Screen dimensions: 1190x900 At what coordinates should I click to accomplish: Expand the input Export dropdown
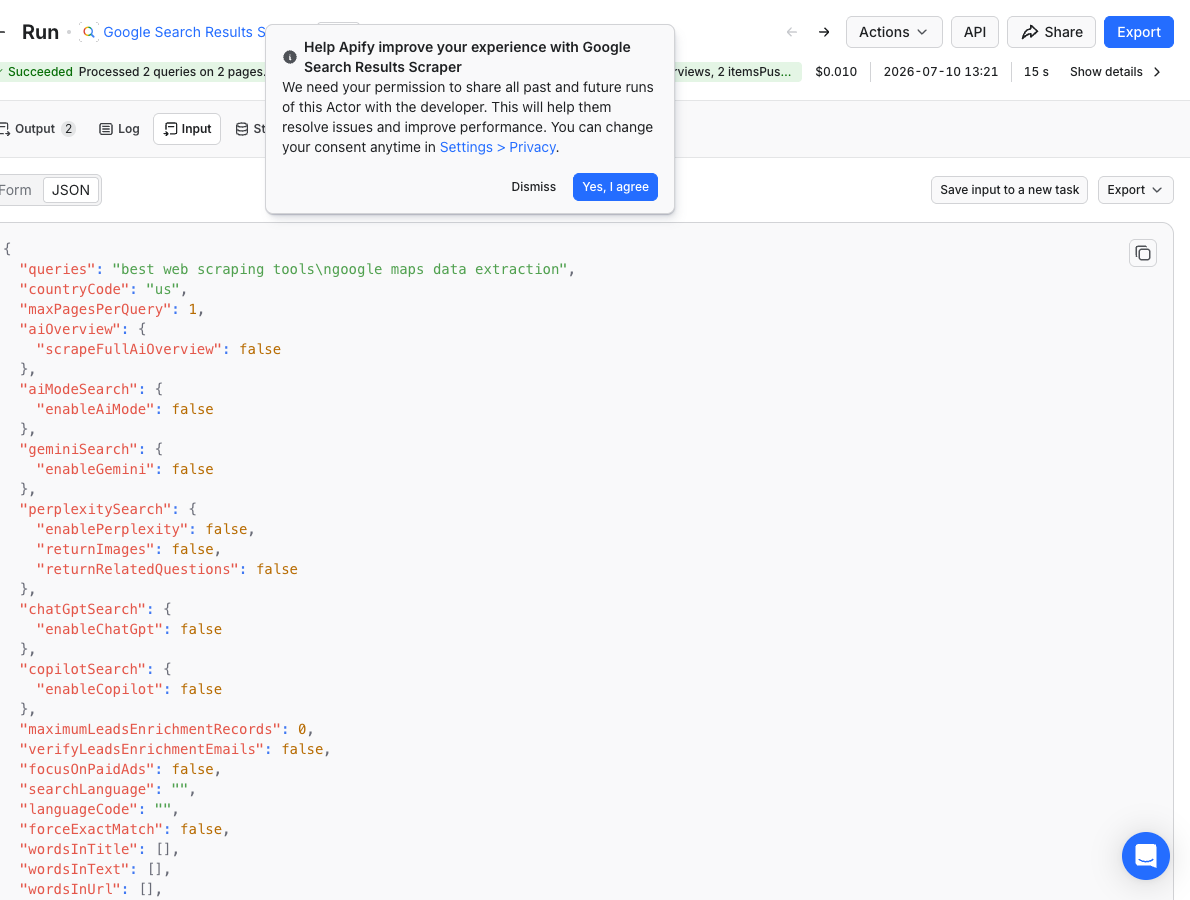pos(1135,190)
